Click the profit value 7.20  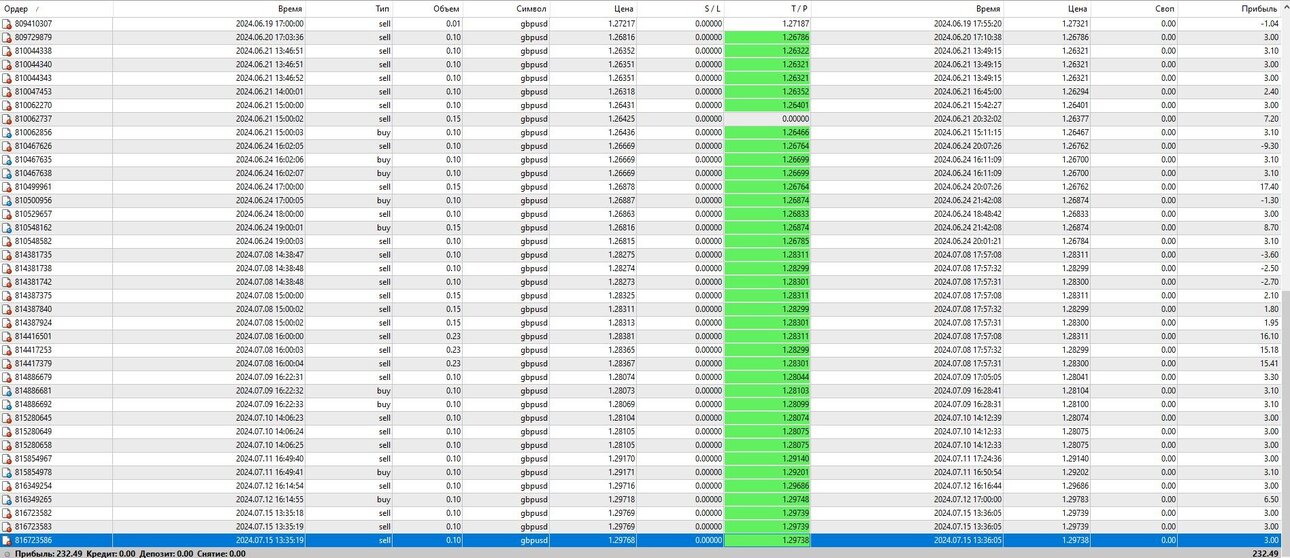(1270, 118)
